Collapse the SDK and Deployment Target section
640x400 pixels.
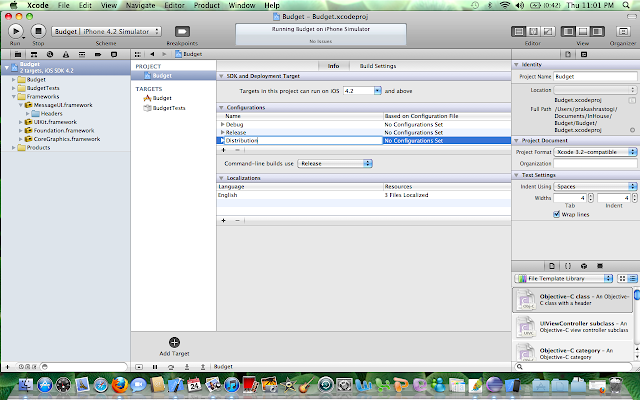pos(221,76)
